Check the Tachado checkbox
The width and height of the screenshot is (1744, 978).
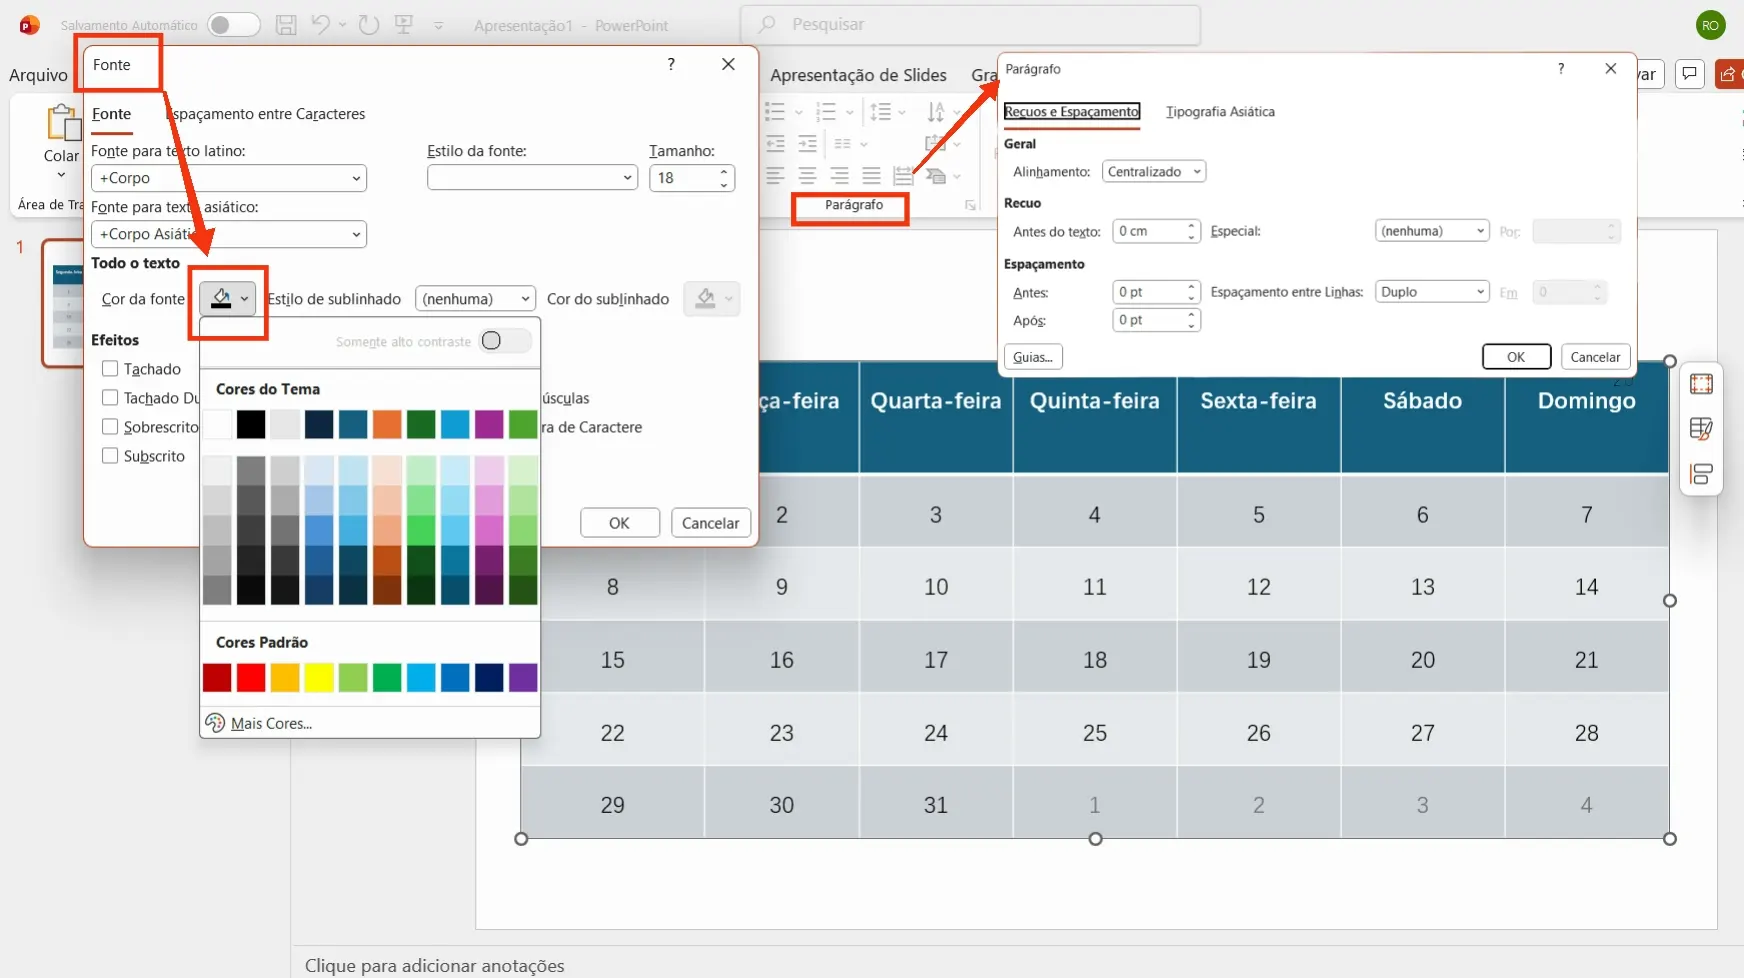pyautogui.click(x=110, y=369)
